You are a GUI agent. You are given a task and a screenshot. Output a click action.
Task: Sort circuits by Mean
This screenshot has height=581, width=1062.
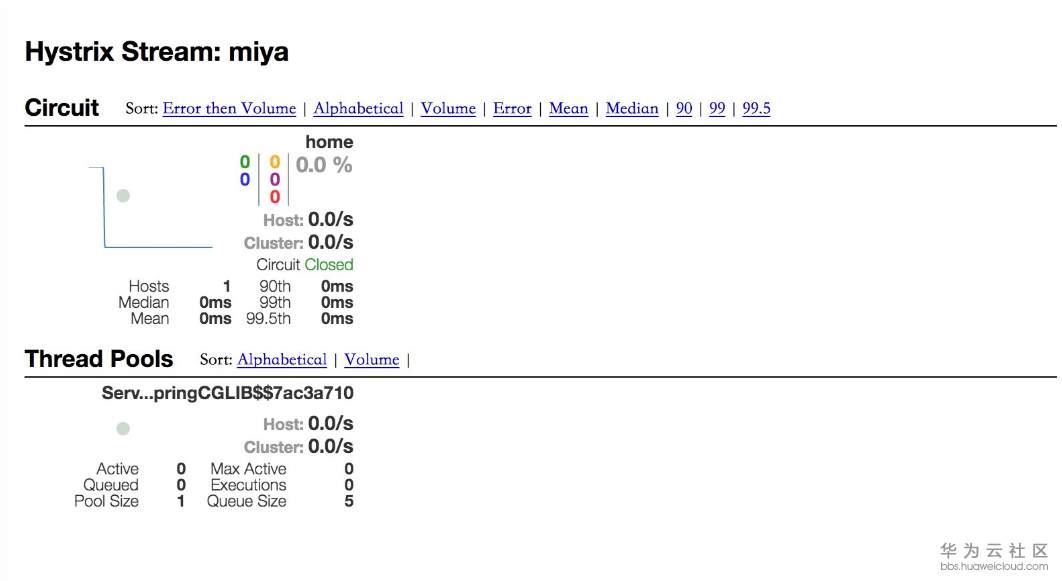coord(568,108)
